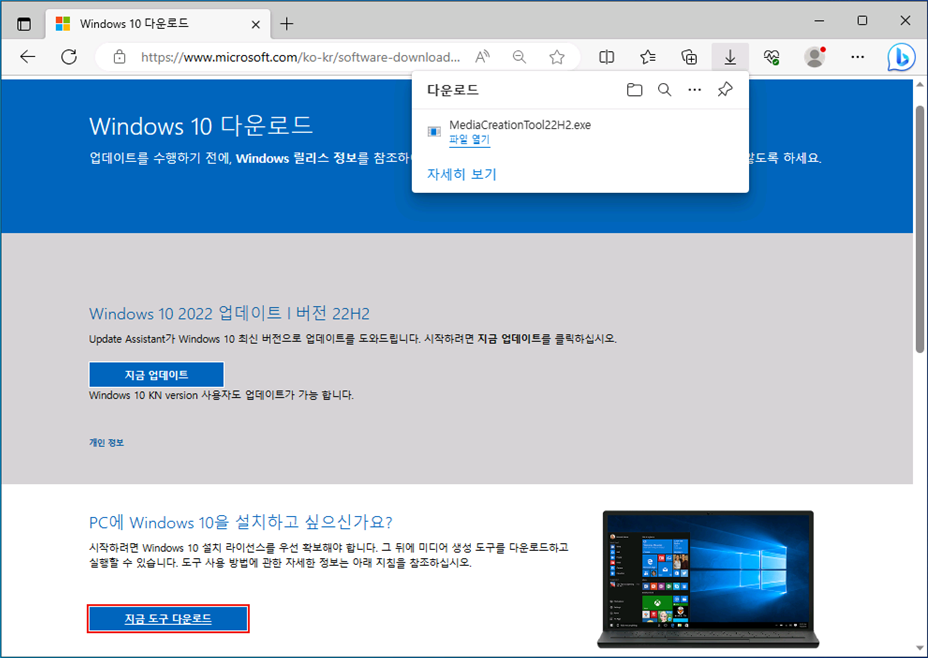The height and width of the screenshot is (658, 928).
Task: Click the Windows 10 KN version note
Action: click(x=221, y=395)
